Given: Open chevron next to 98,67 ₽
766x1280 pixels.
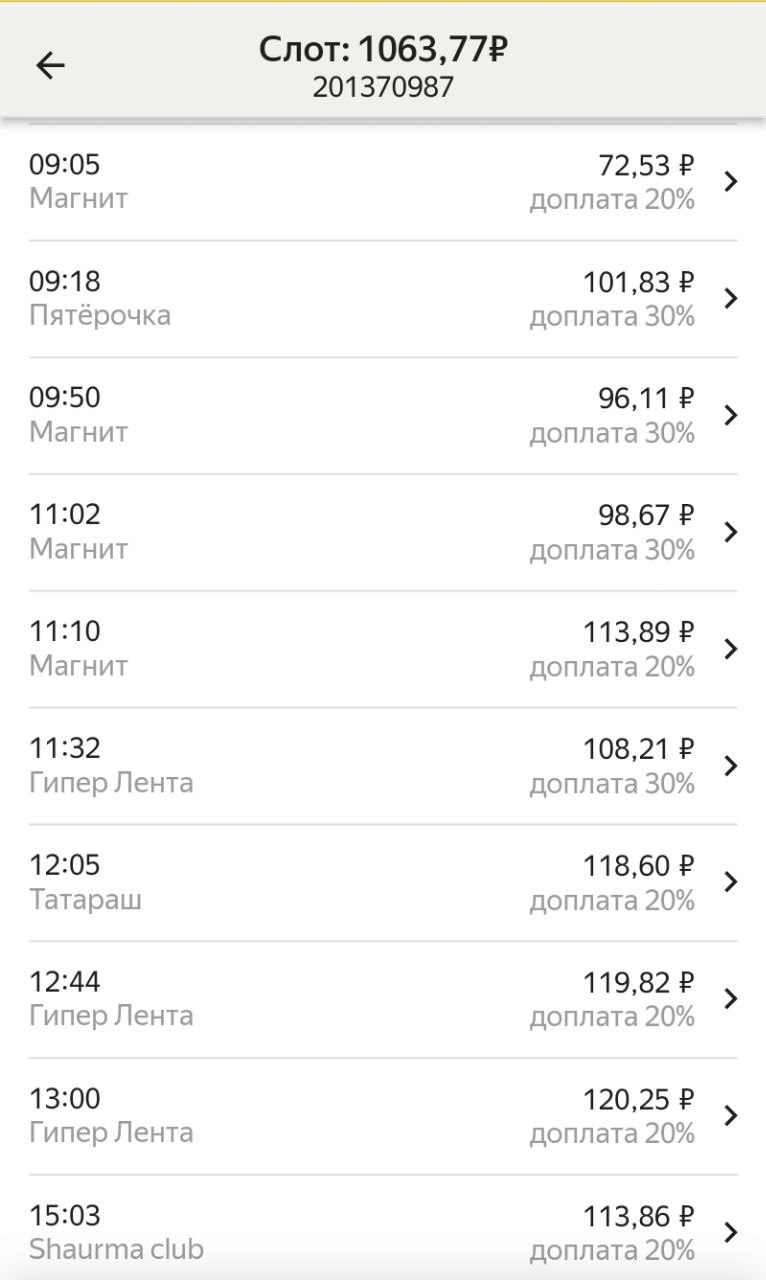Looking at the screenshot, I should (731, 532).
